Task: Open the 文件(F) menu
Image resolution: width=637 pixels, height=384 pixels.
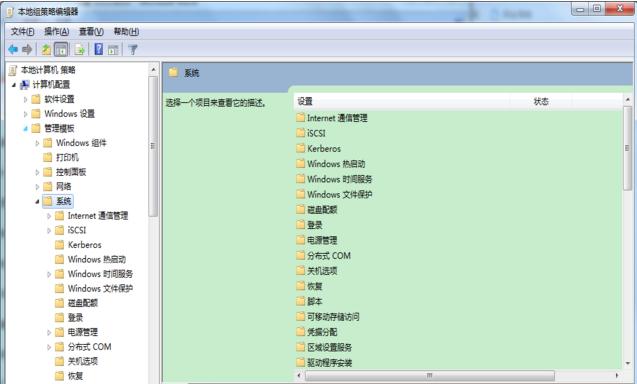Action: pos(22,32)
